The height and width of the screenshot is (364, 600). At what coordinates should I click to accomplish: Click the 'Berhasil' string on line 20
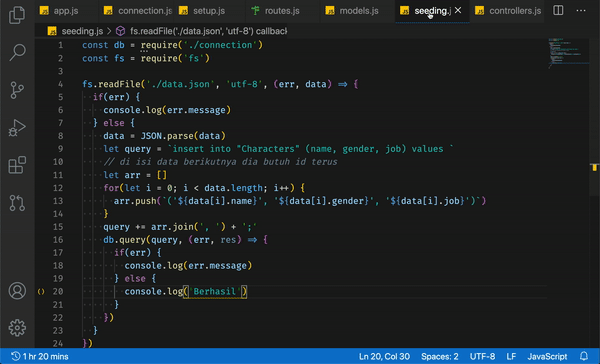(215, 292)
